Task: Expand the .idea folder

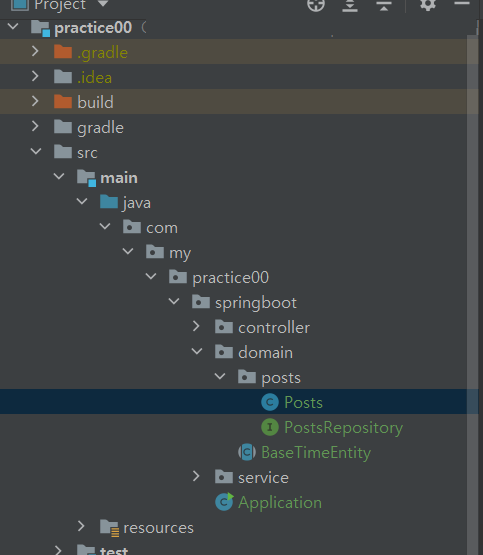Action: click(x=35, y=76)
